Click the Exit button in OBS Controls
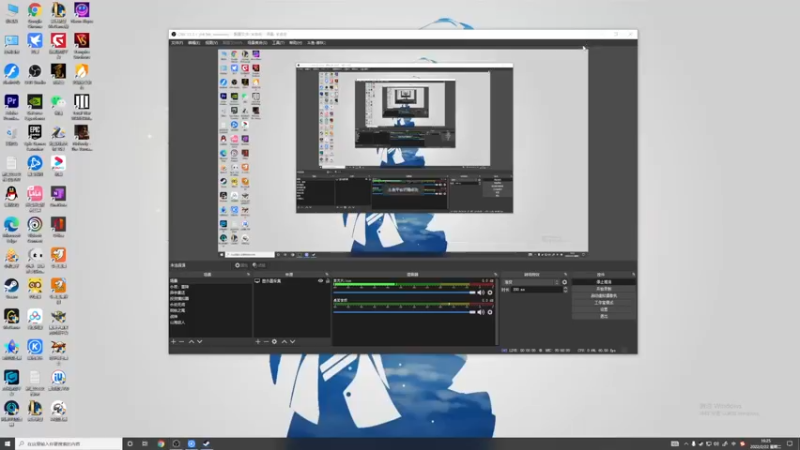Image resolution: width=800 pixels, height=450 pixels. tap(604, 316)
